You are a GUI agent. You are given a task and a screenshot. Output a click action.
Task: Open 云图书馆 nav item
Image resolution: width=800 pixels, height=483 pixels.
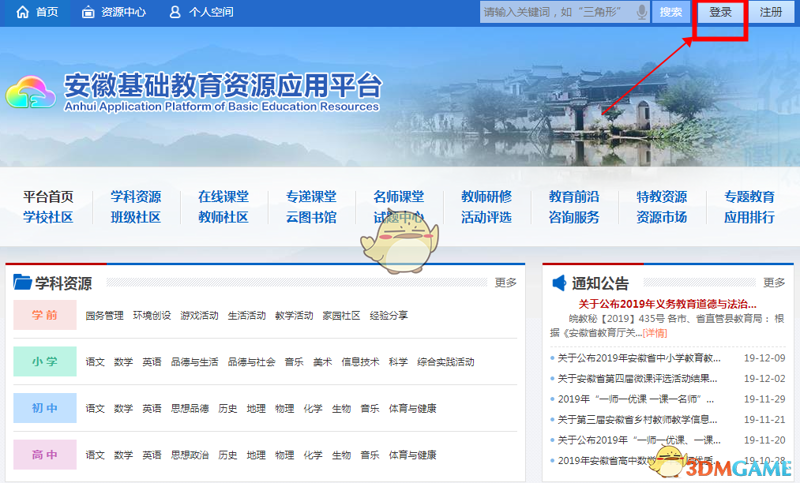pos(311,217)
